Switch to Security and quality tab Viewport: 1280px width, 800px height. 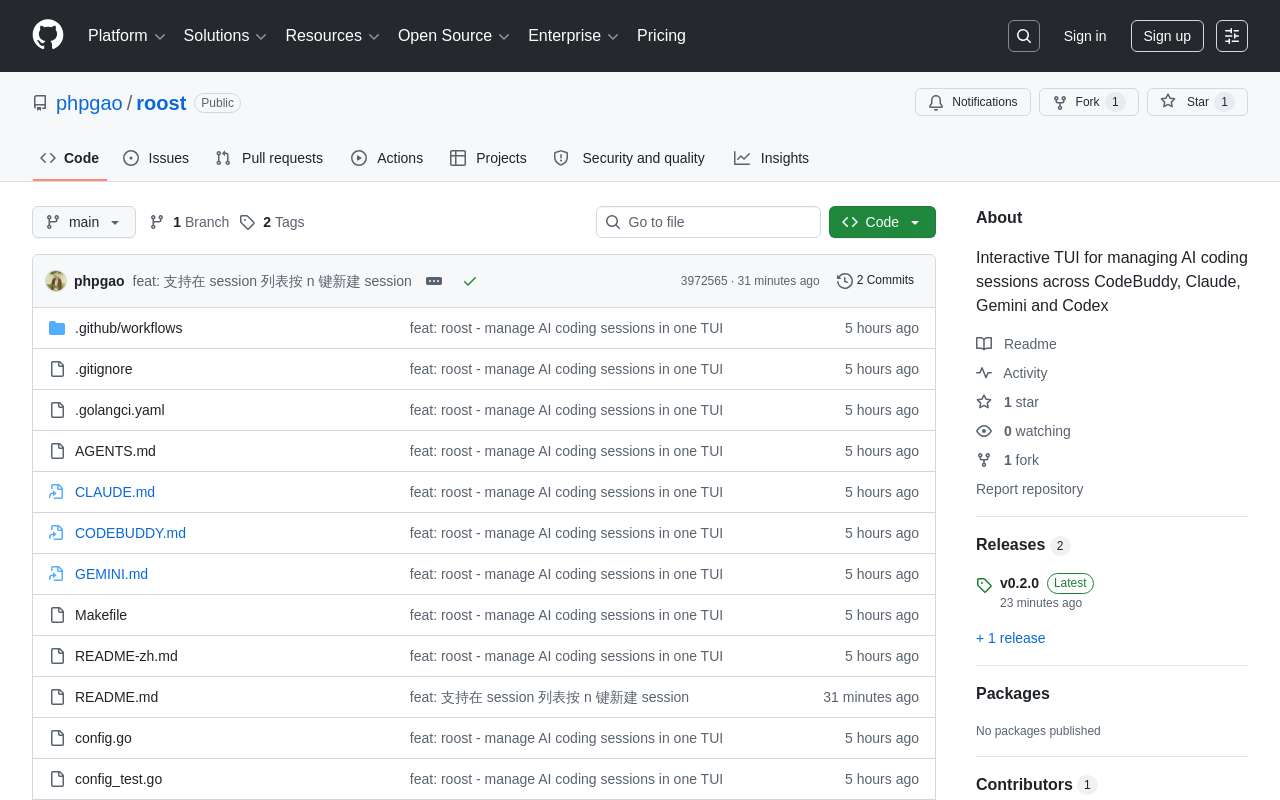coord(629,158)
